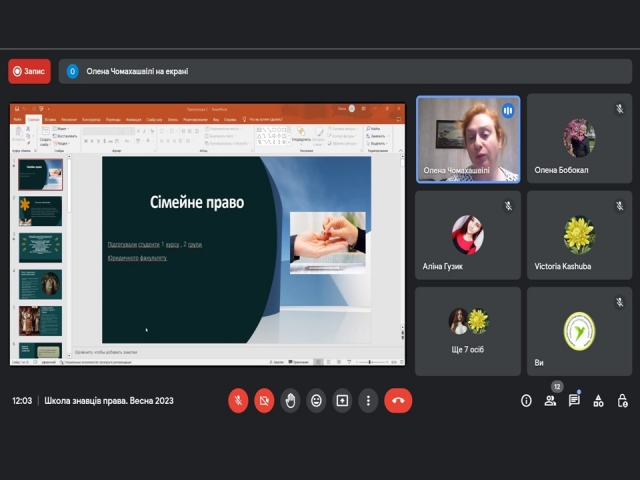Select Victoria Kashuba participant tile
This screenshot has height=480, width=640.
(580, 235)
